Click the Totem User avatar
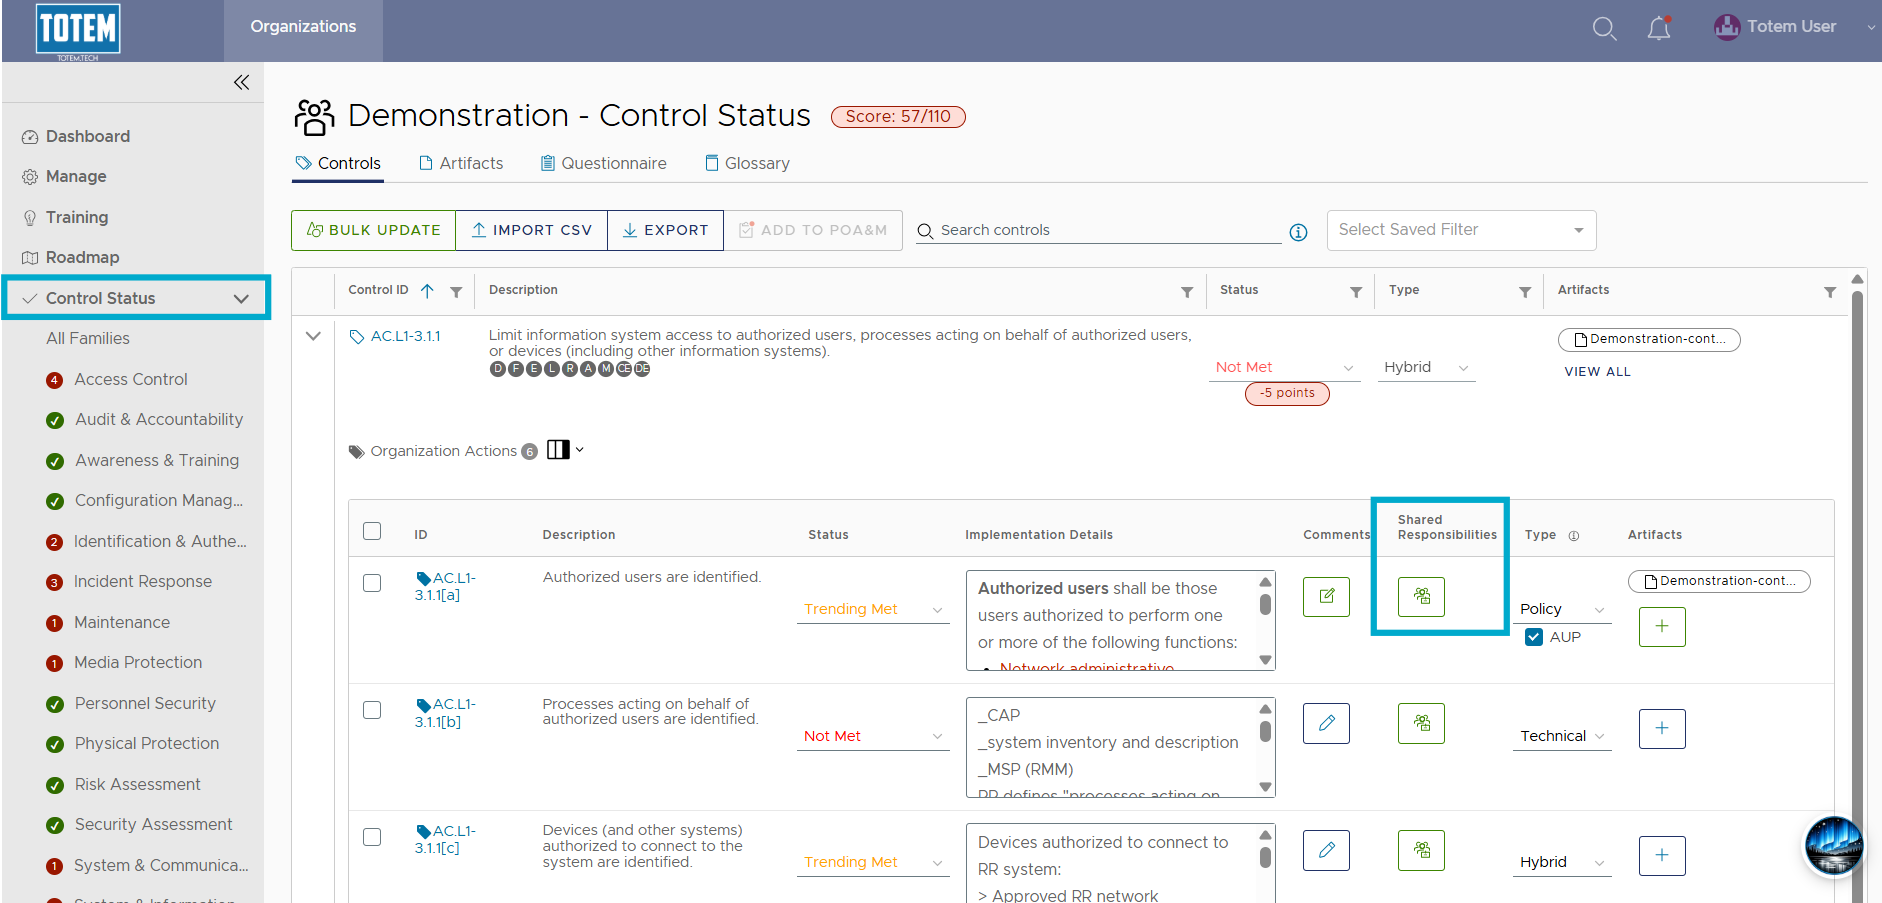Viewport: 1882px width, 903px height. [1727, 27]
